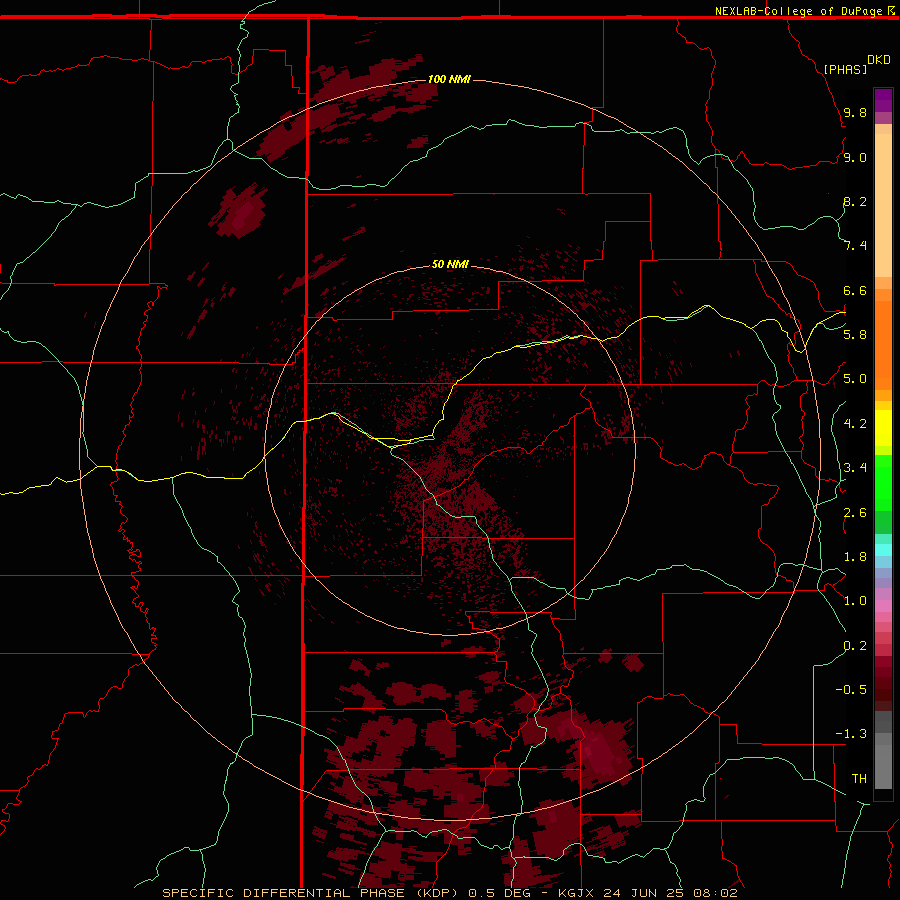Click the [PHAS] legend label
Viewport: 900px width, 900px height.
845,69
